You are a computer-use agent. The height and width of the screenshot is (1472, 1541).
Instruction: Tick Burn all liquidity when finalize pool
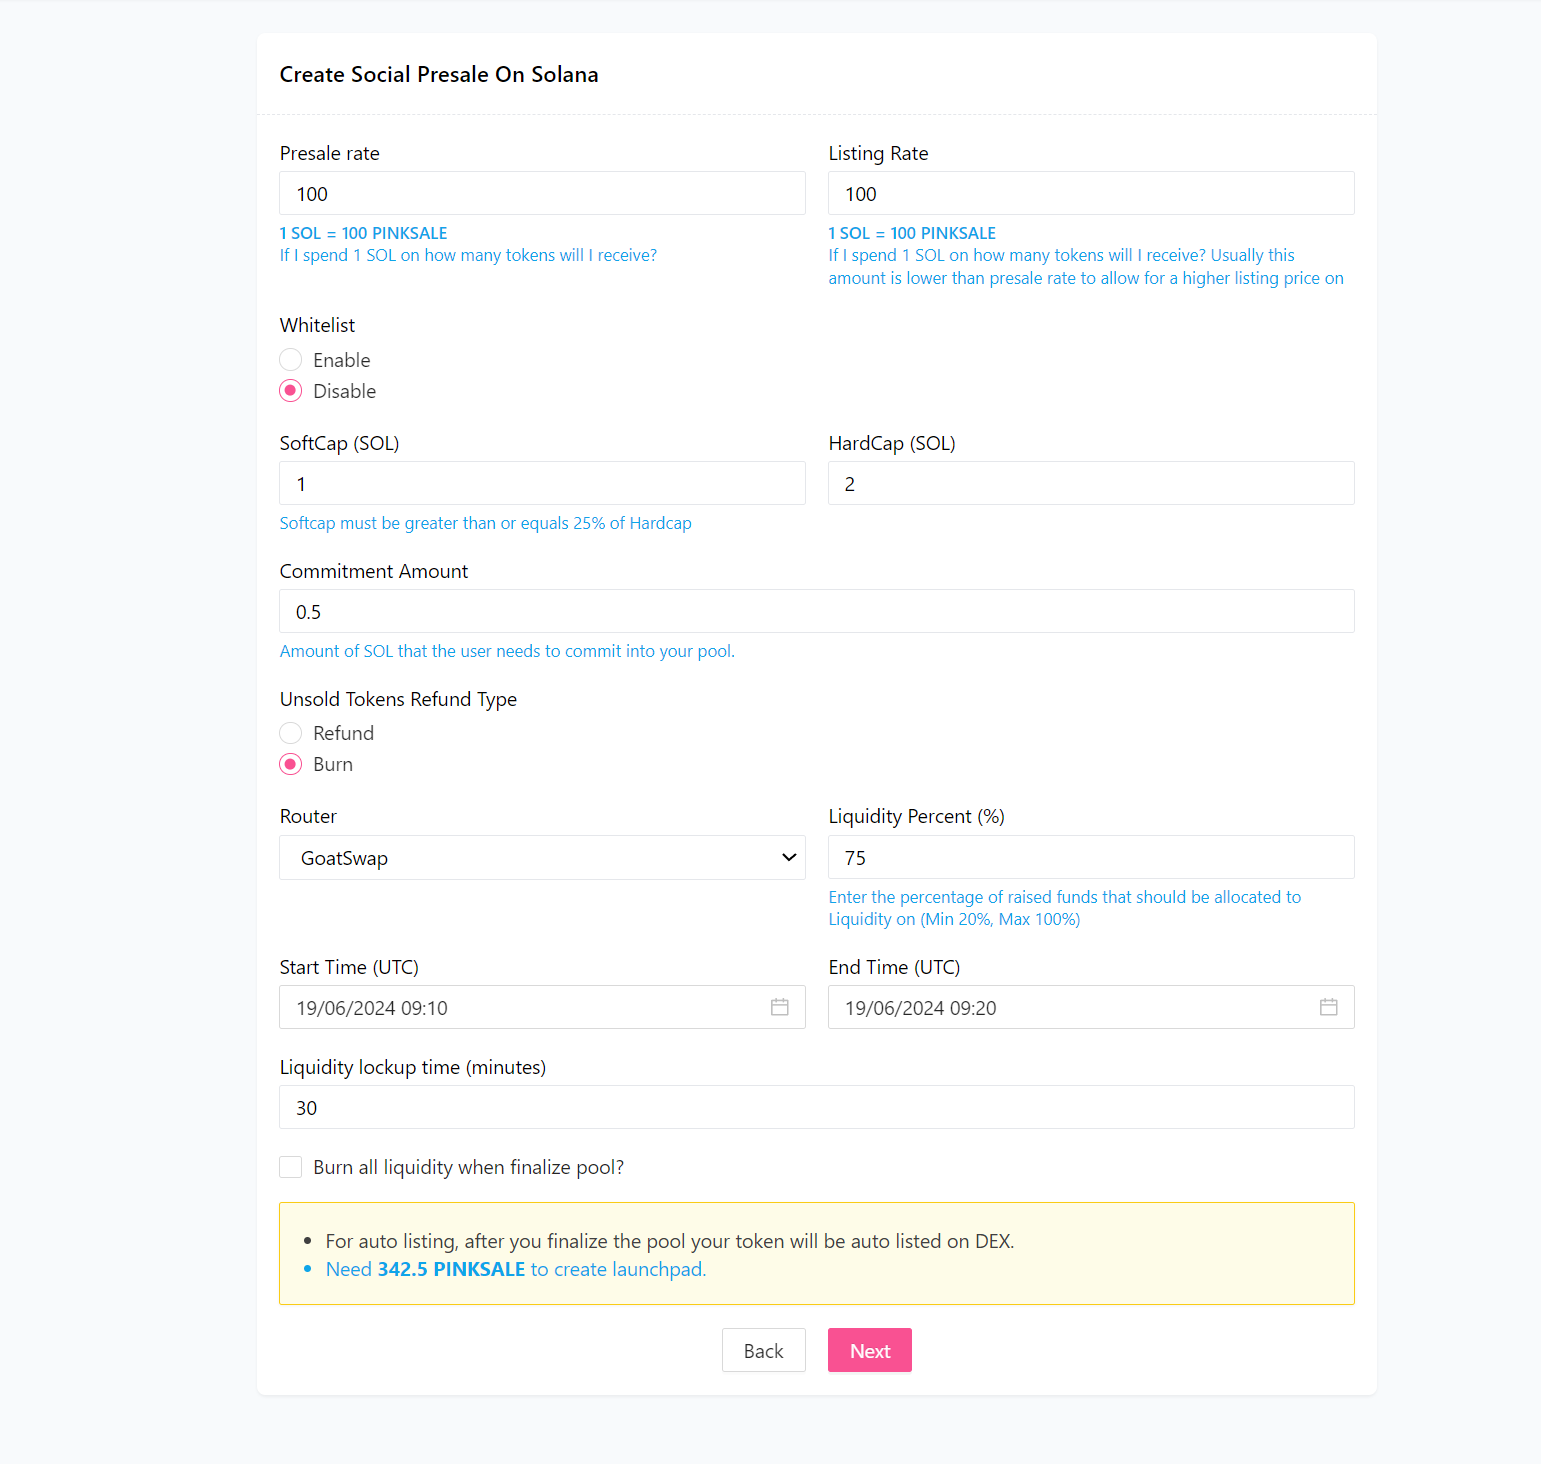[x=291, y=1167]
